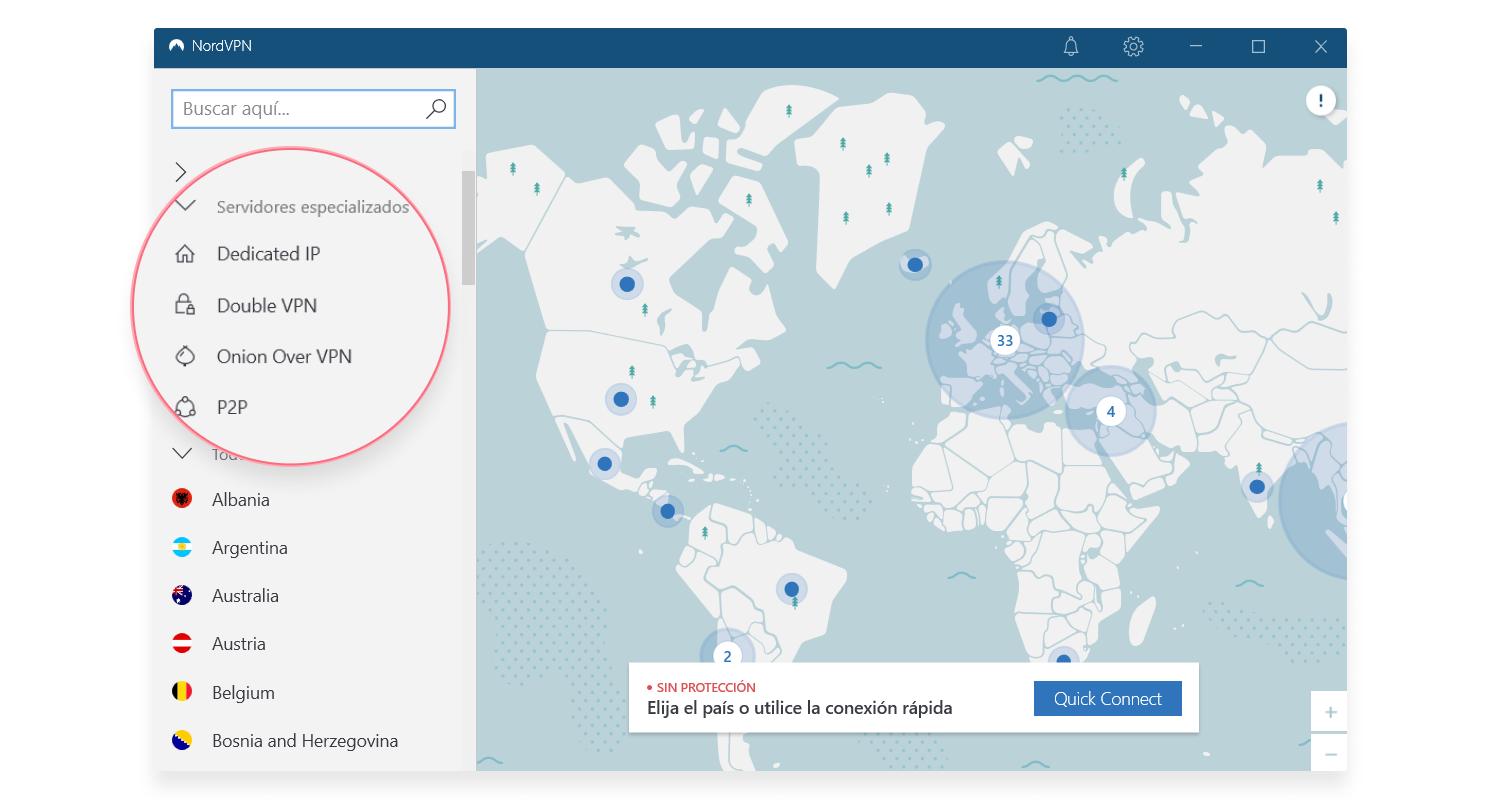Image resolution: width=1500 pixels, height=800 pixels.
Task: Collapse the countries list chevron above Albania
Action: 182,453
